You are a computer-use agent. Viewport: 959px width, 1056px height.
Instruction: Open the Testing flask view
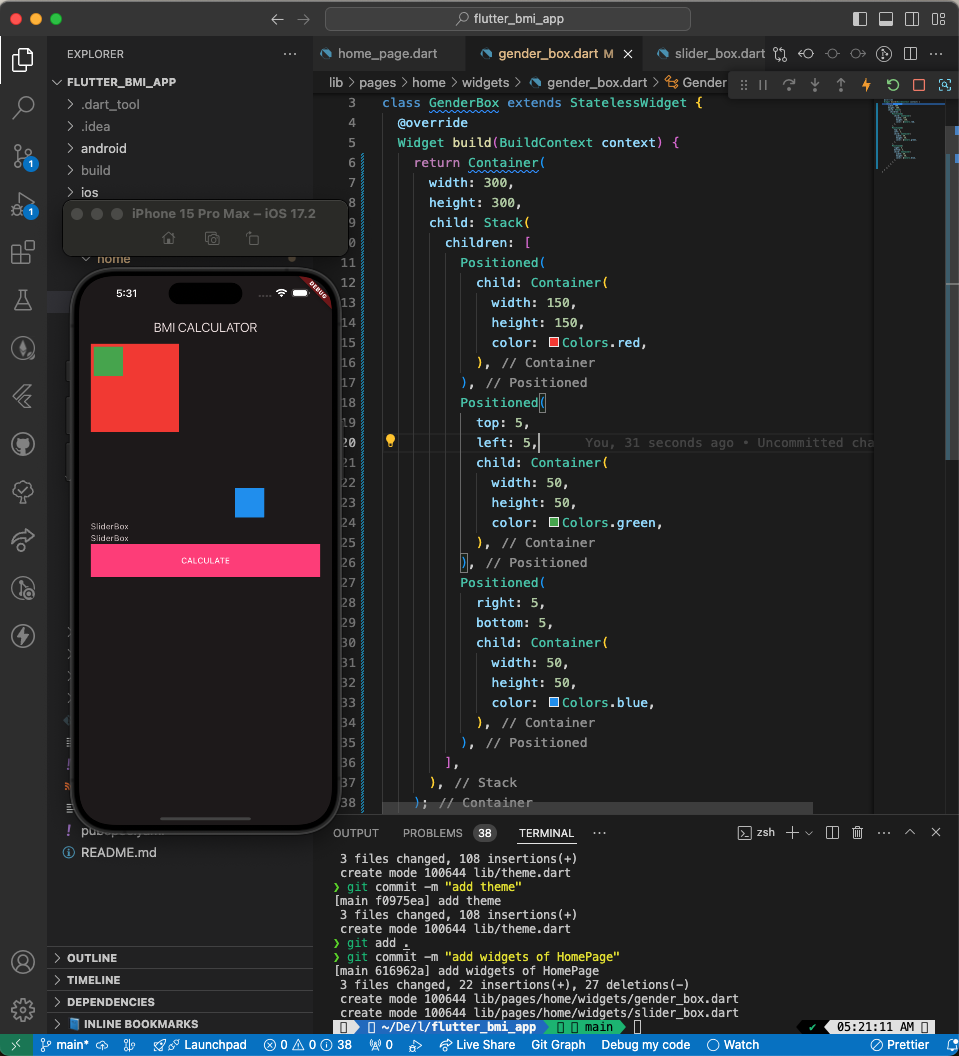click(x=23, y=300)
